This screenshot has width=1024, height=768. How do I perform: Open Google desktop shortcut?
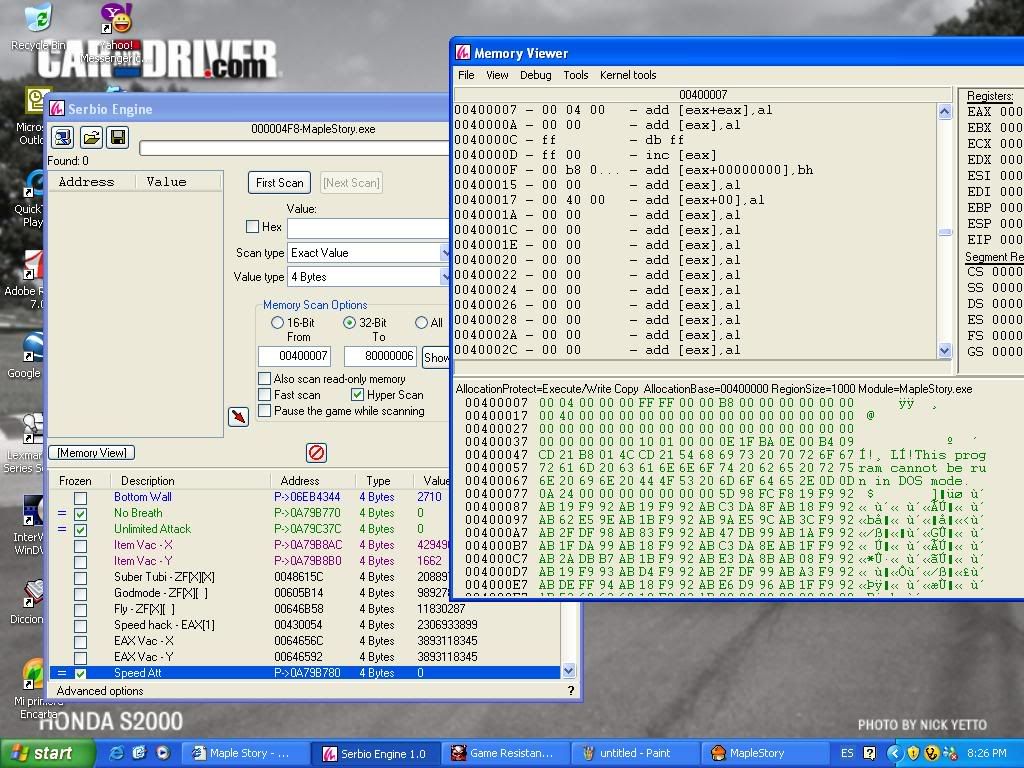click(x=25, y=356)
